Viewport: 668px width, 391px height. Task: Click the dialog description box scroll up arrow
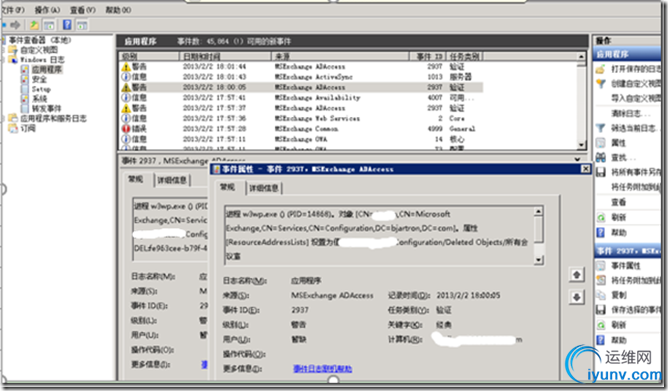[538, 211]
